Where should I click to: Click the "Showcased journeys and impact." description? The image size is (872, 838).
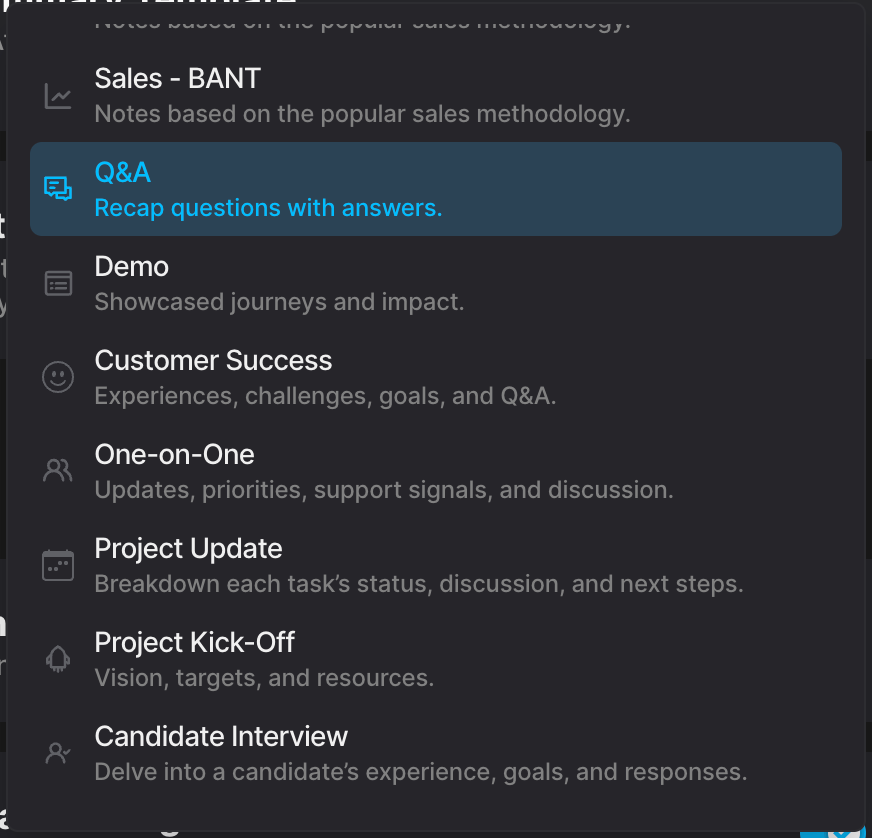pos(279,301)
